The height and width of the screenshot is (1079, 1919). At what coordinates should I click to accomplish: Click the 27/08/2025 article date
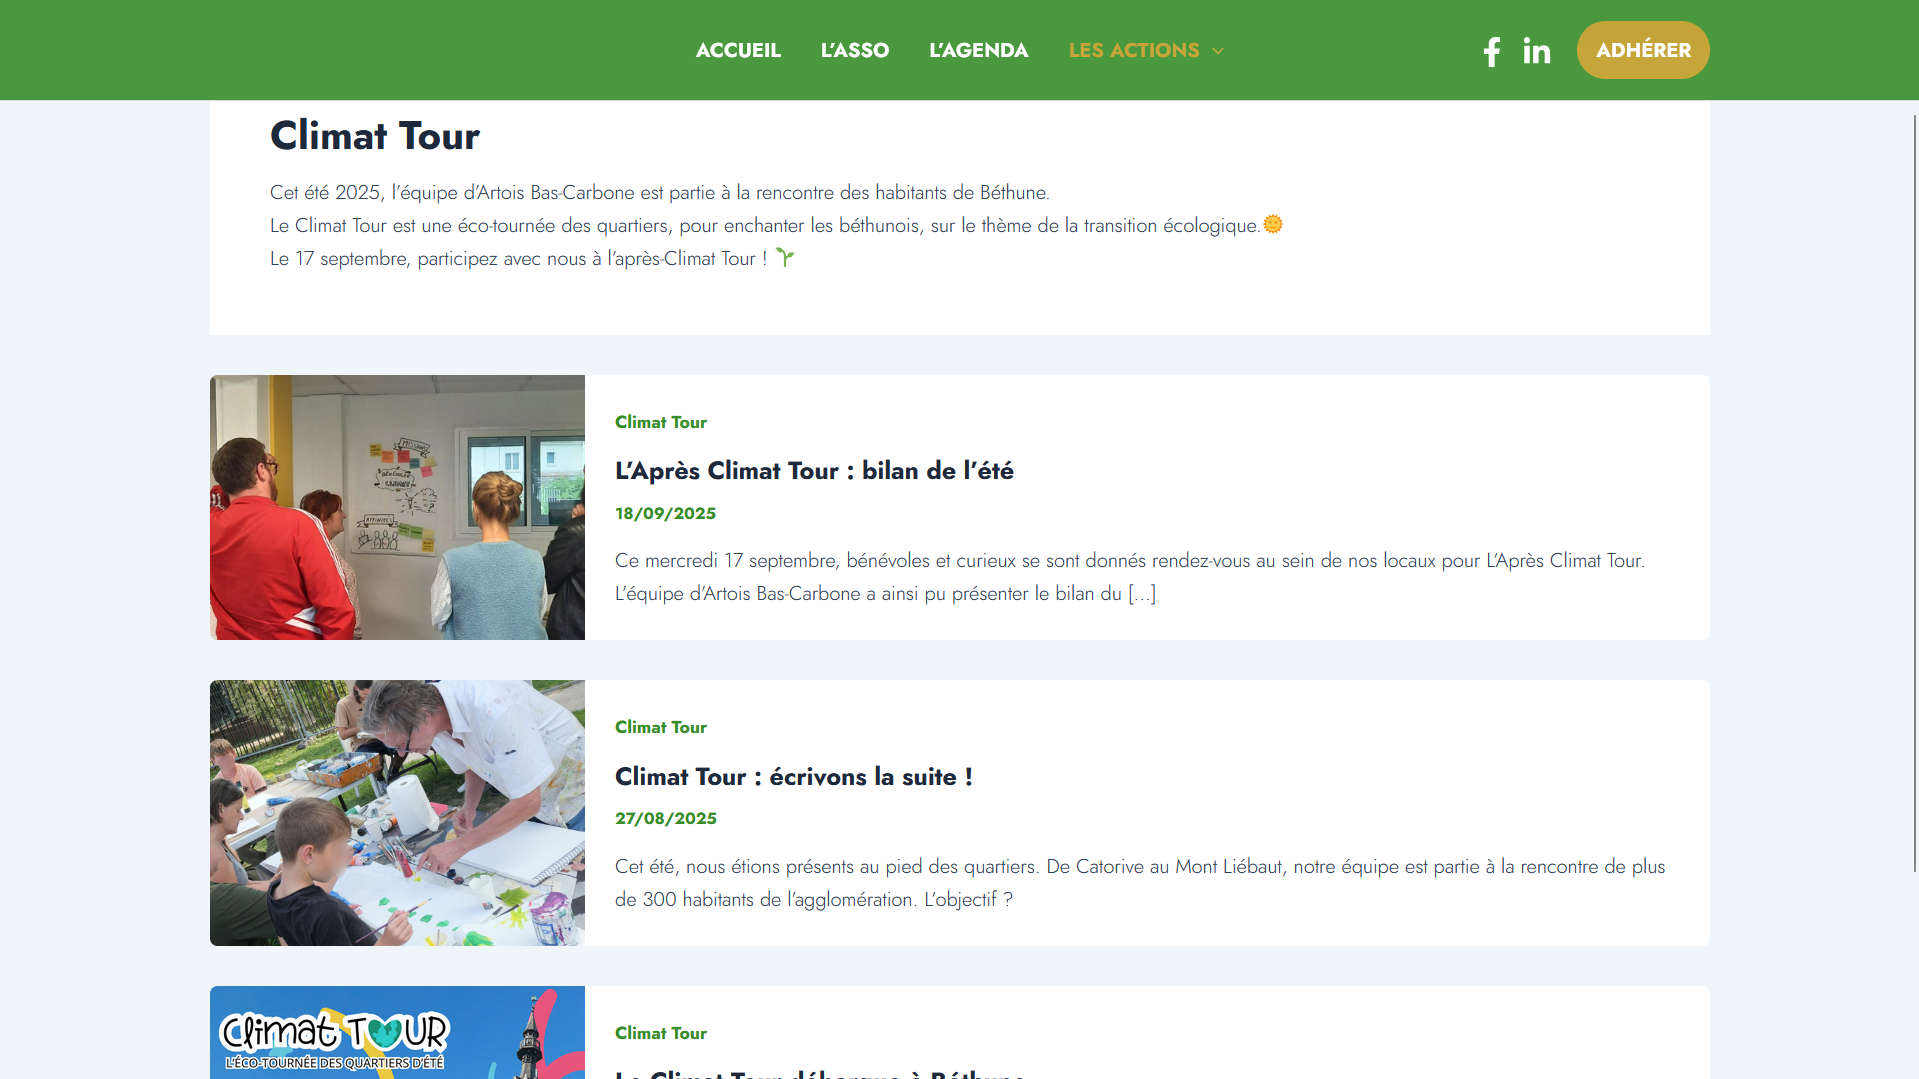pos(665,818)
